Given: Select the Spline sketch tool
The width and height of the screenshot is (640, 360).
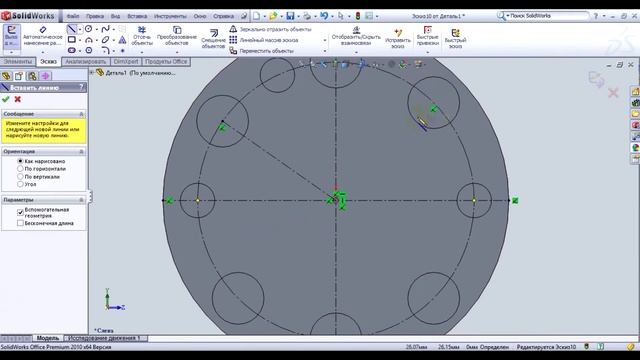Looking at the screenshot, I should 105,29.
